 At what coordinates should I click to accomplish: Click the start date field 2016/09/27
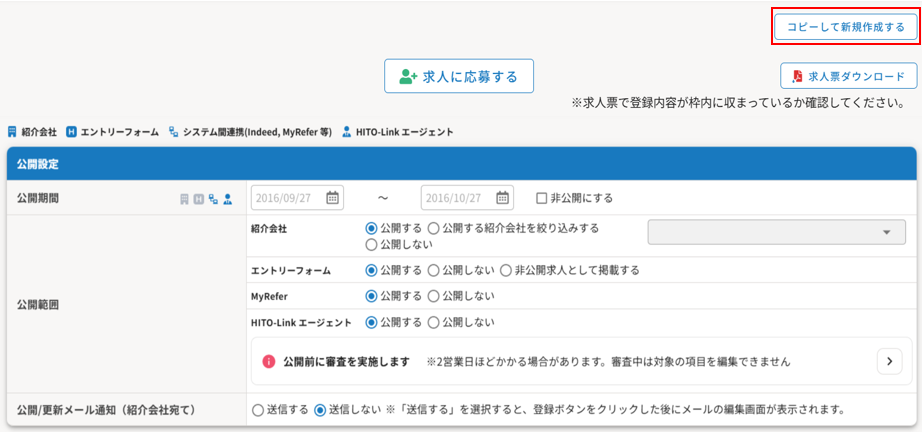pos(287,198)
